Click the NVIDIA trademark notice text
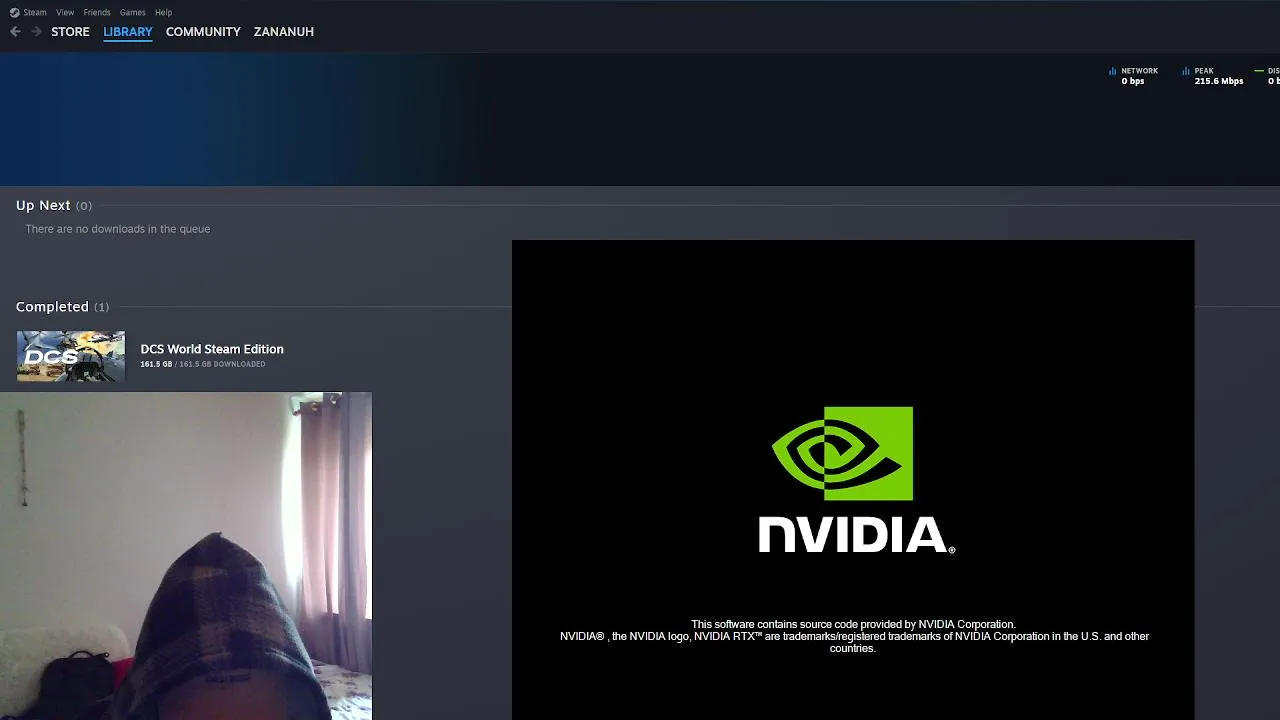This screenshot has height=720, width=1280. 854,636
